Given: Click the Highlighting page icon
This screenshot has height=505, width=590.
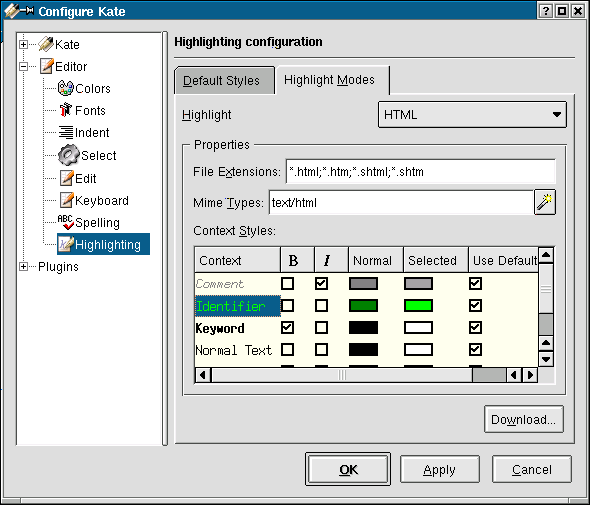Looking at the screenshot, I should (66, 244).
